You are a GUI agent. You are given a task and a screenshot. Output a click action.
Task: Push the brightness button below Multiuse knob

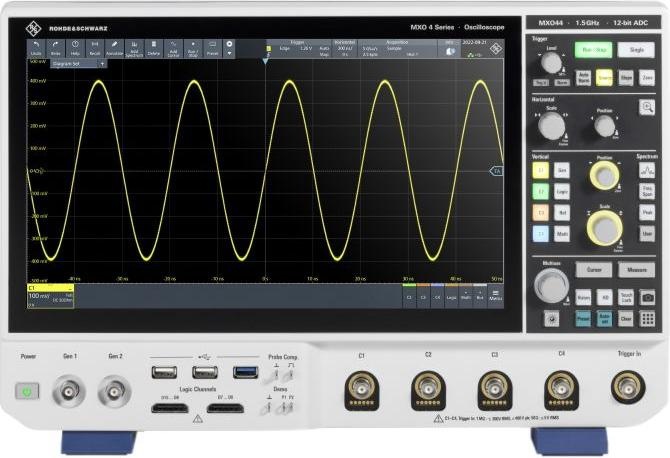pos(552,319)
